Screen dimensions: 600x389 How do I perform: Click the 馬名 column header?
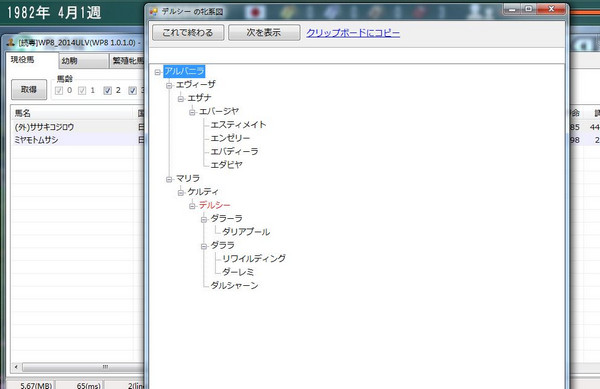coord(73,113)
